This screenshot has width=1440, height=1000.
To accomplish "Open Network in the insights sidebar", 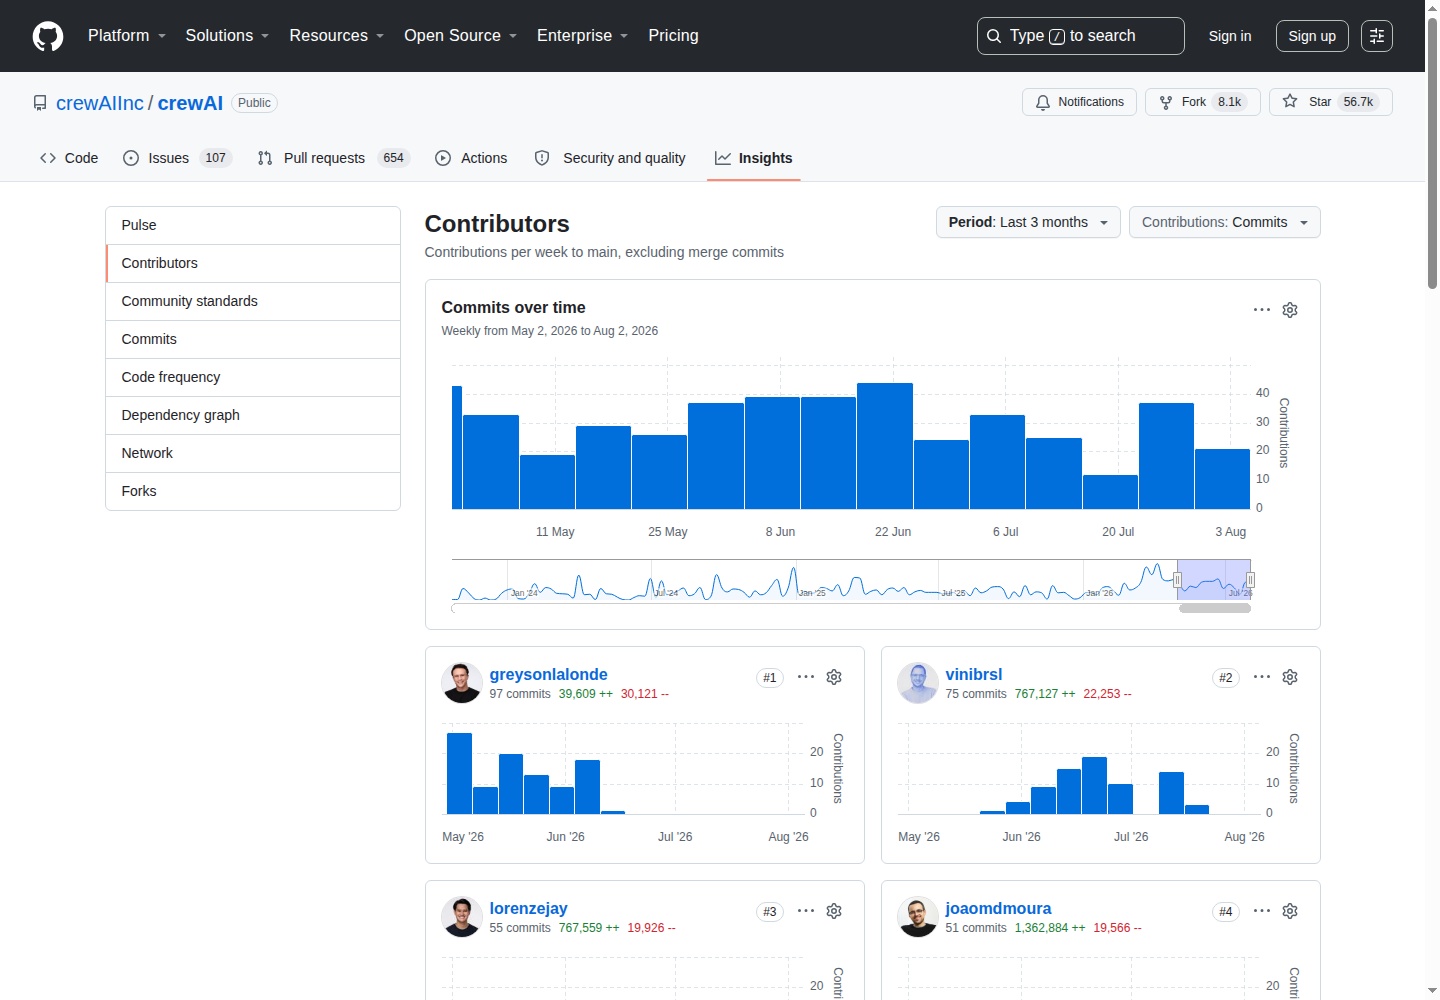I will click(253, 453).
